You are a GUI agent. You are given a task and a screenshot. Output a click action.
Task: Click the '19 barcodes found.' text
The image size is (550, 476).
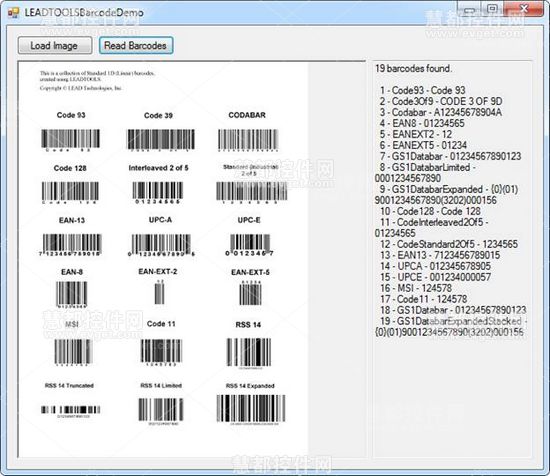coord(414,68)
